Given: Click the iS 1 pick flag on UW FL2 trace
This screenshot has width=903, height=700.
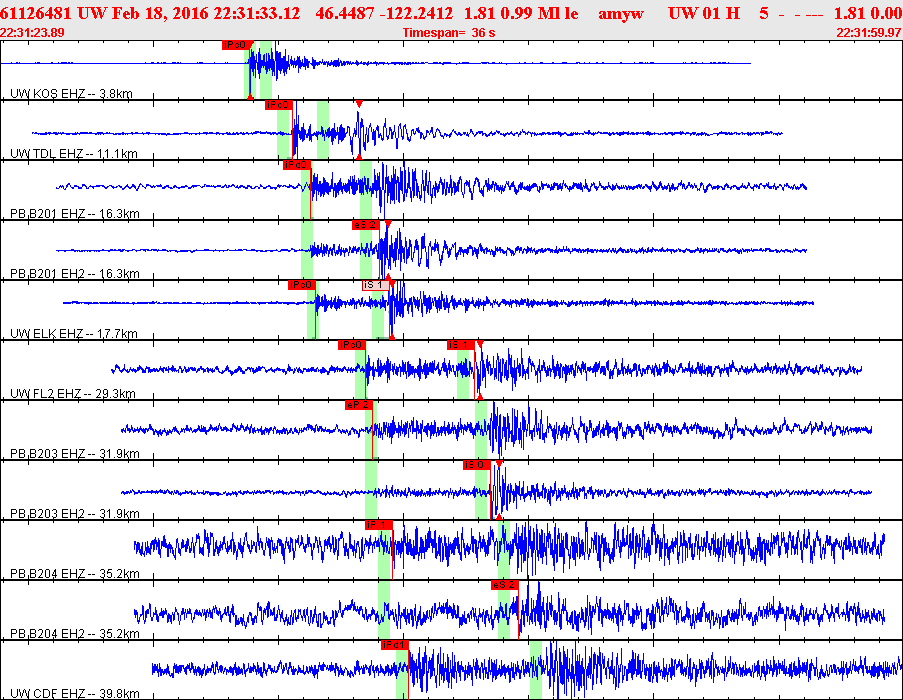Looking at the screenshot, I should pos(461,345).
